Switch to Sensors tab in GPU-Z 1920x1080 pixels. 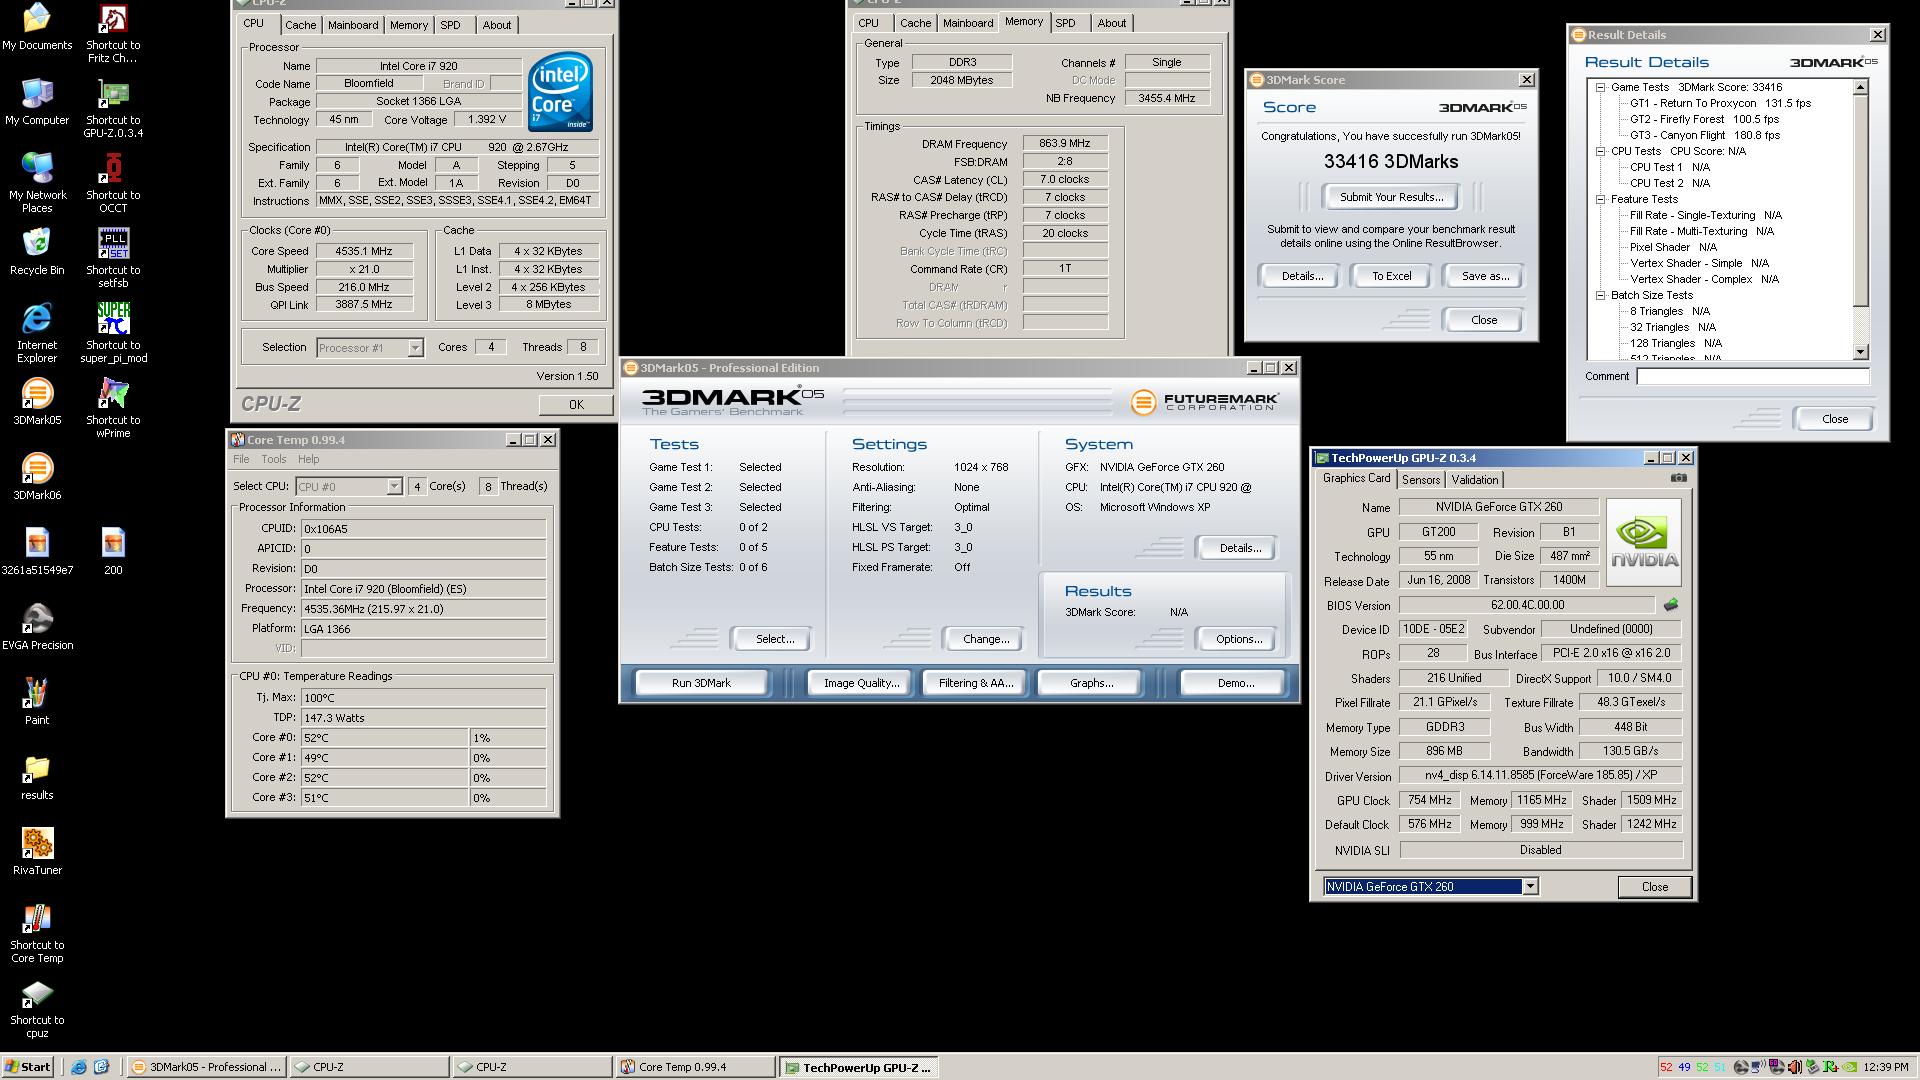[1420, 480]
